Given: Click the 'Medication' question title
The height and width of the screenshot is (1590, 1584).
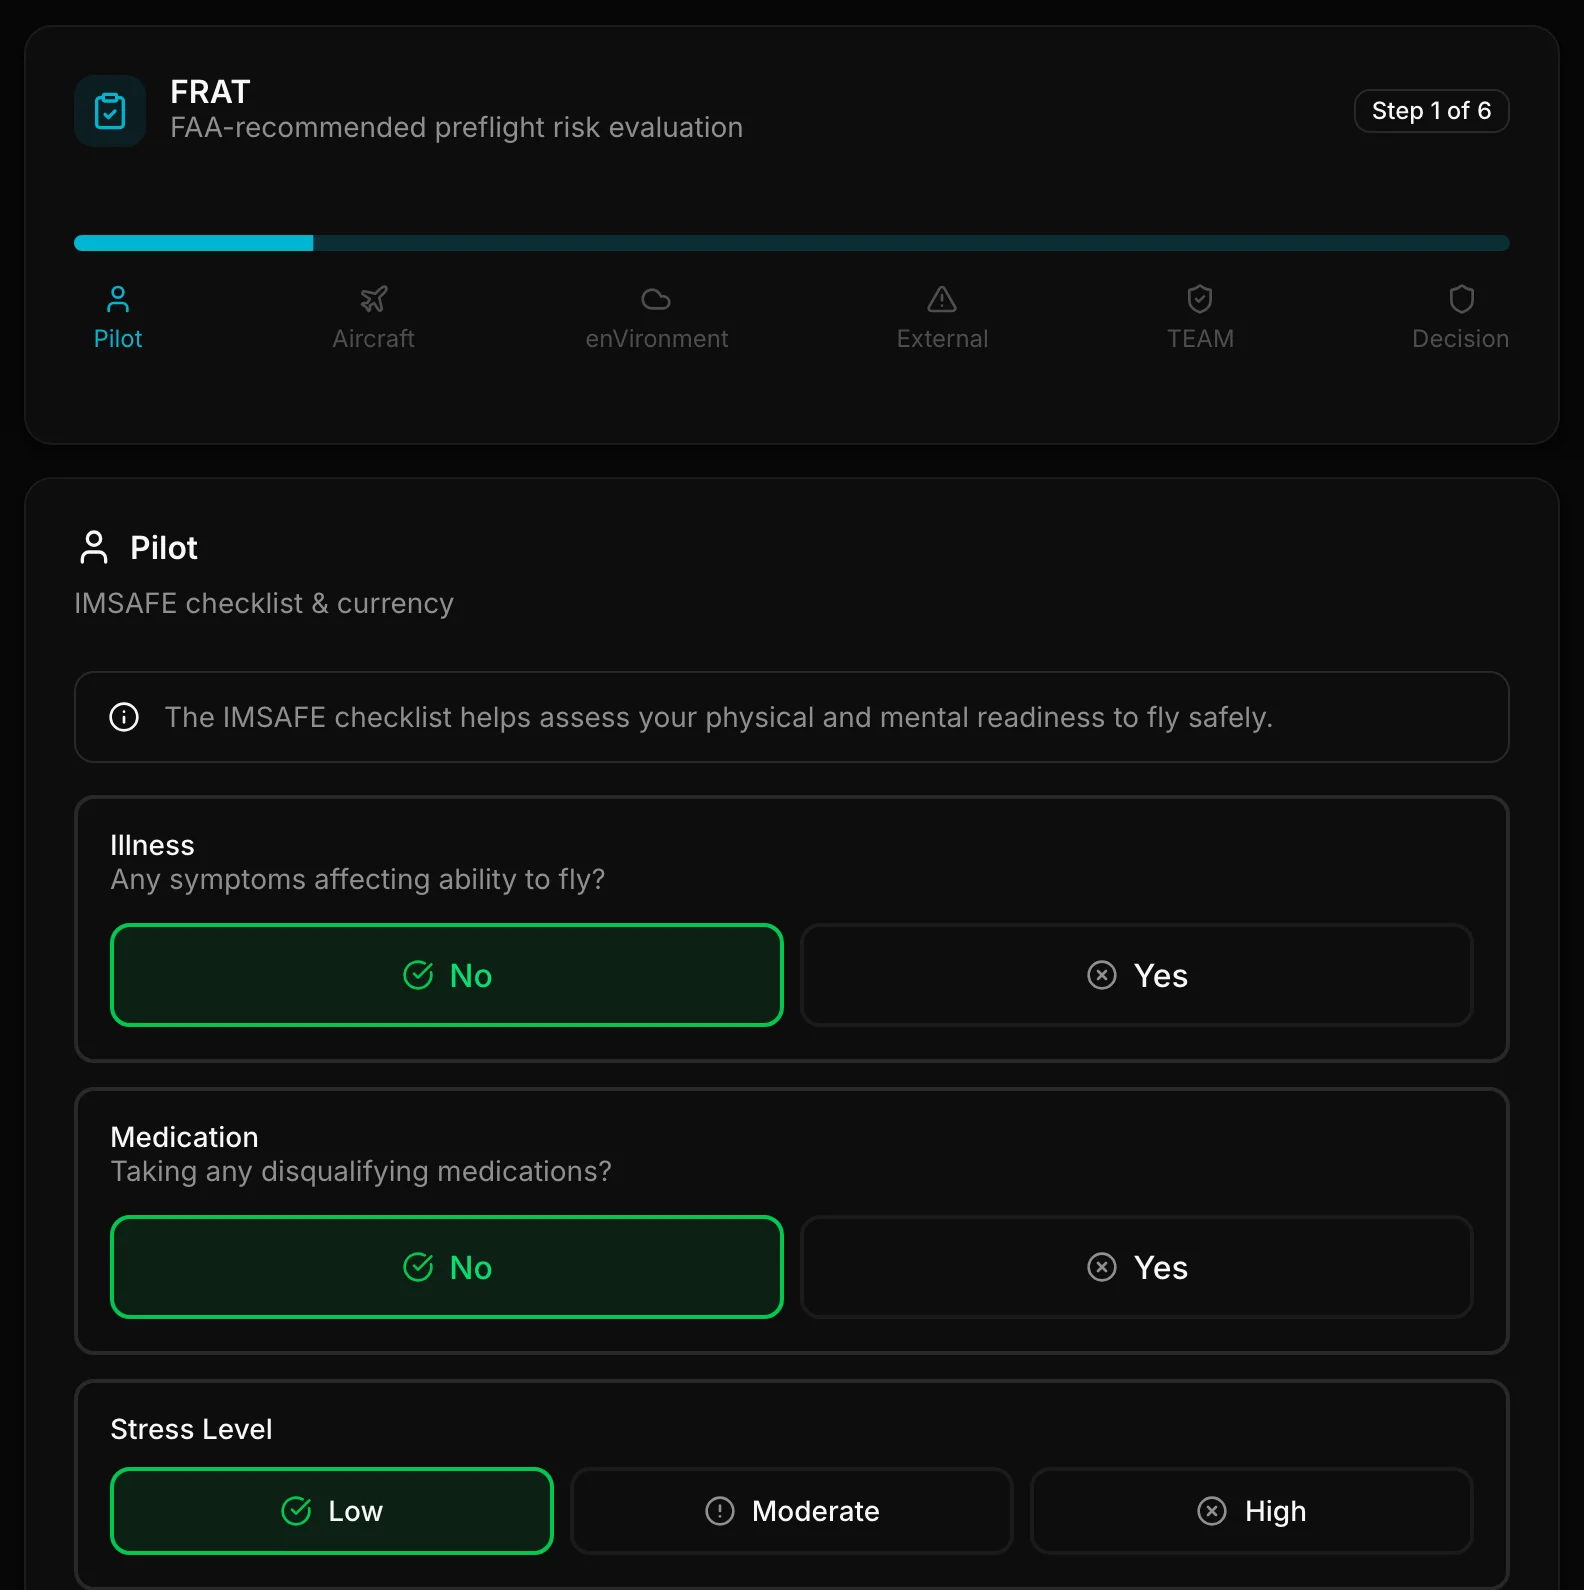Looking at the screenshot, I should [184, 1137].
